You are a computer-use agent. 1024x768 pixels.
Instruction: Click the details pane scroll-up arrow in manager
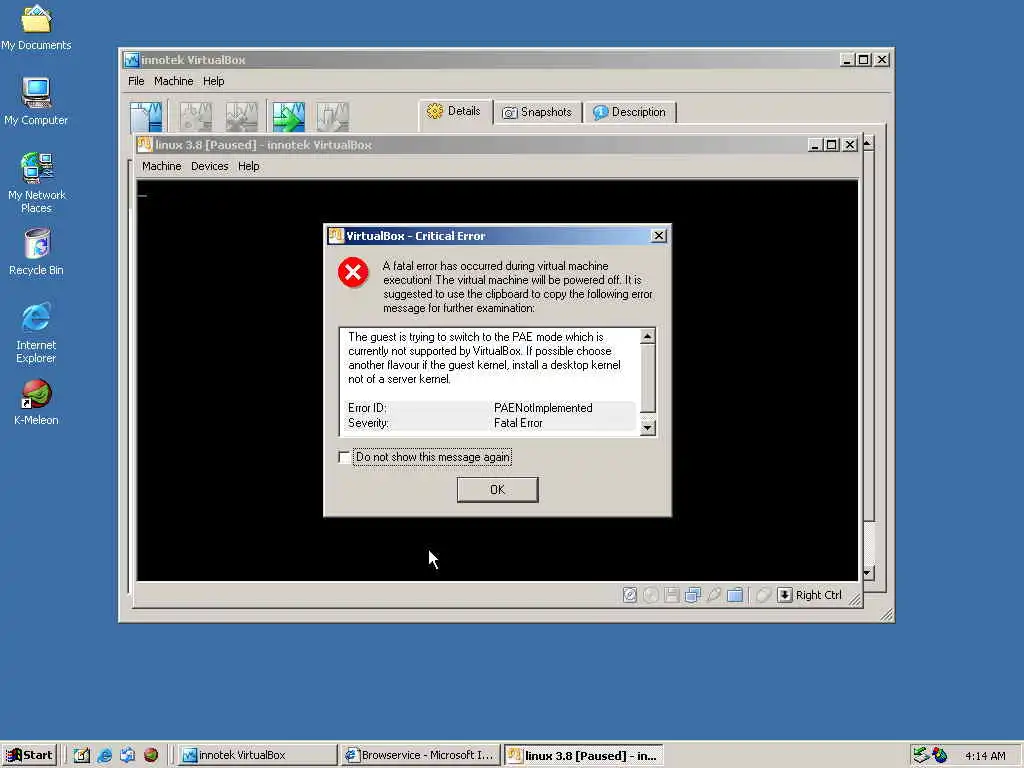click(x=869, y=143)
